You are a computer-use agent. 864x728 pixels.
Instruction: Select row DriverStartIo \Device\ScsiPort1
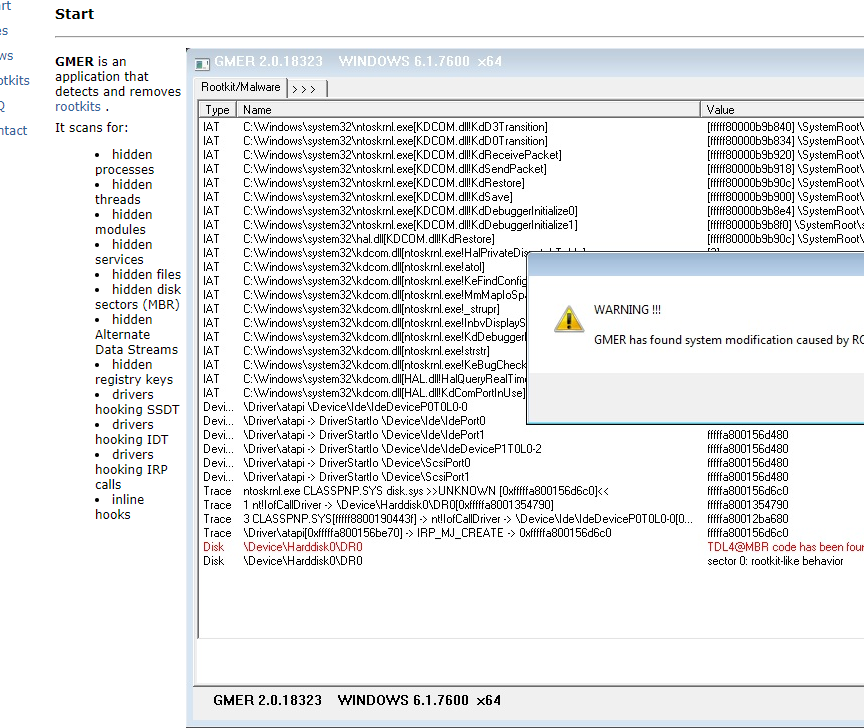(x=531, y=477)
